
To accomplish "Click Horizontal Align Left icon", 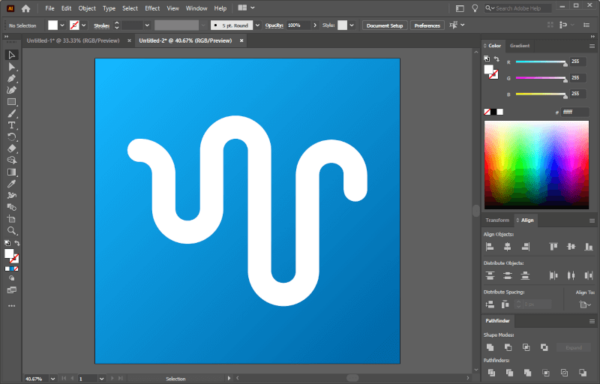I will coord(490,247).
